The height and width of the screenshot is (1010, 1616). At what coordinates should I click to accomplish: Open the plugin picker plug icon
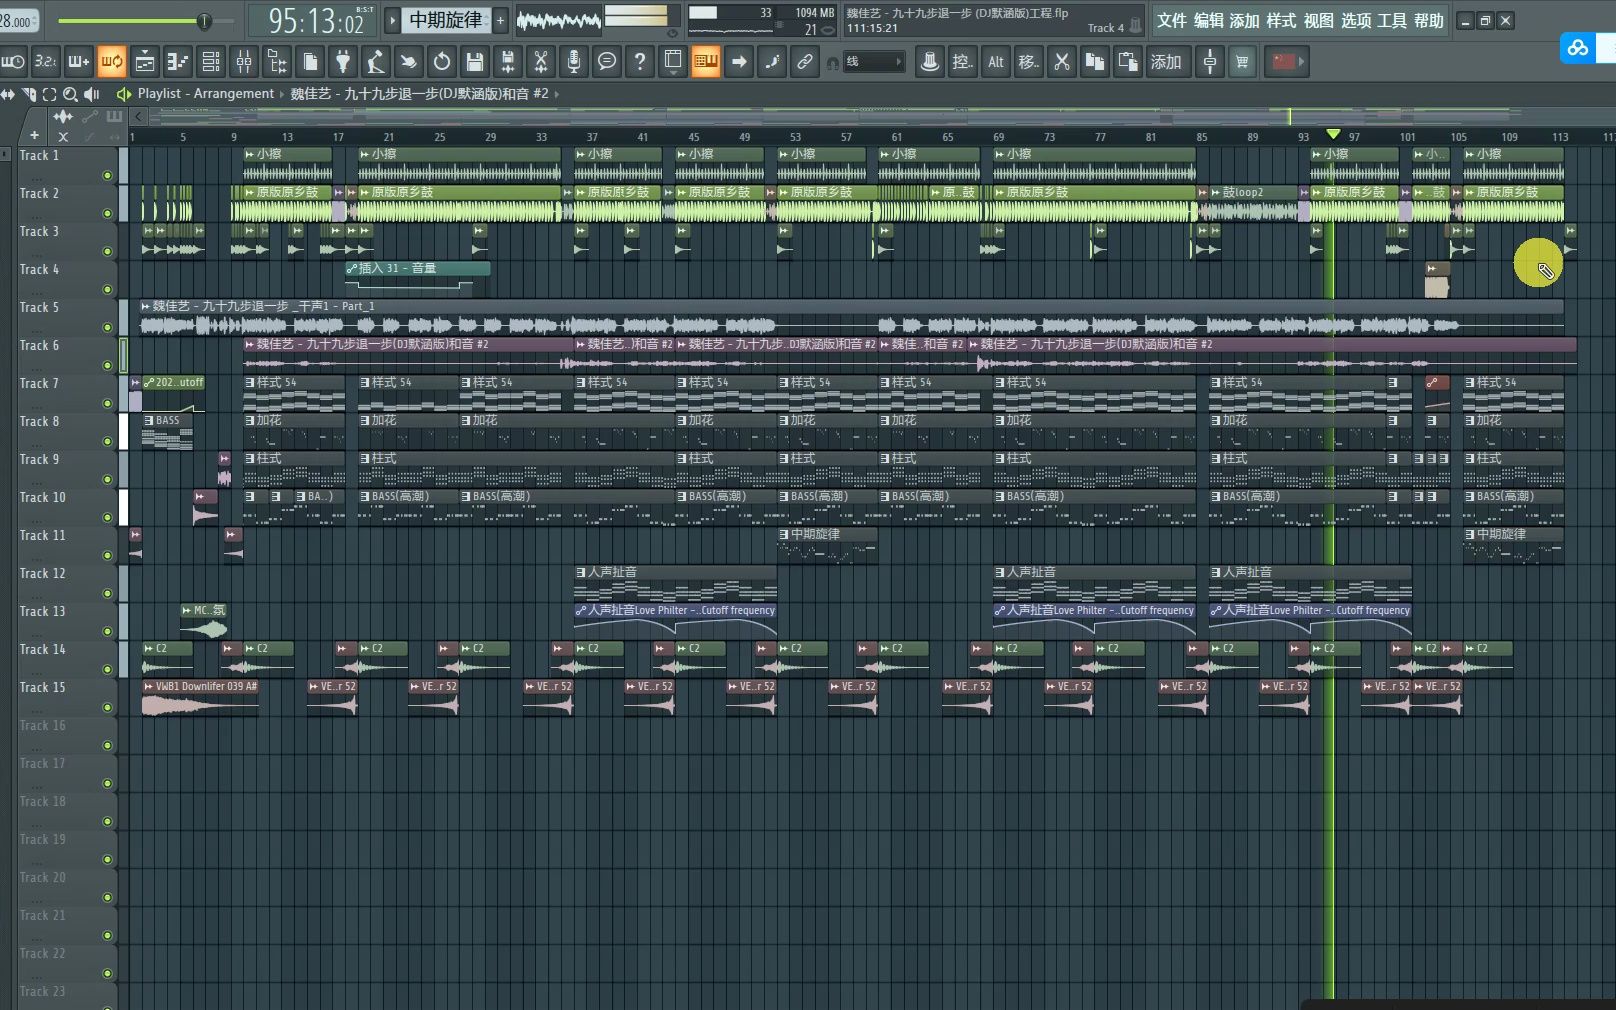pyautogui.click(x=343, y=62)
